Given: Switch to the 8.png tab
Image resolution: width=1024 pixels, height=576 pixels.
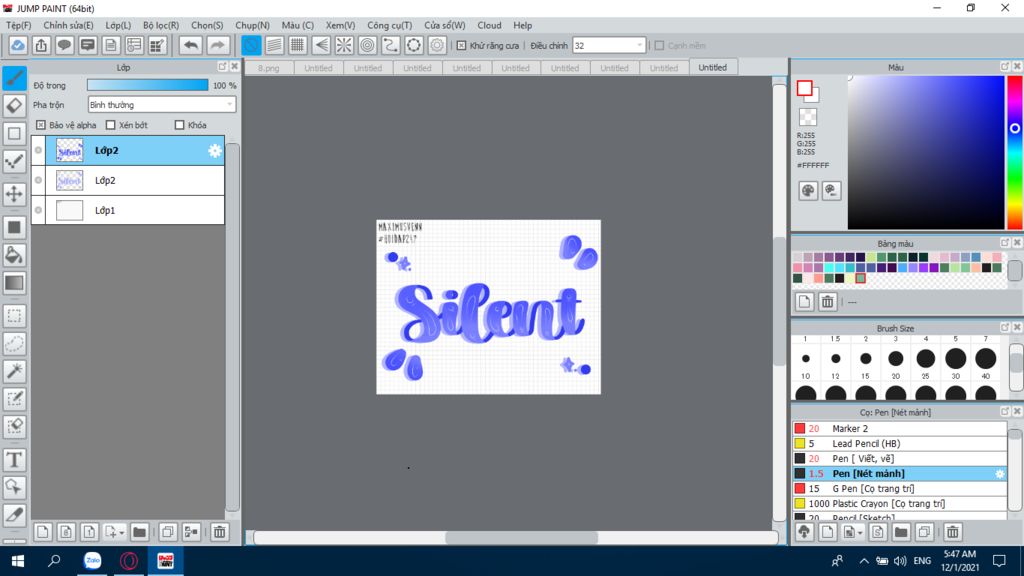Looking at the screenshot, I should coord(268,68).
